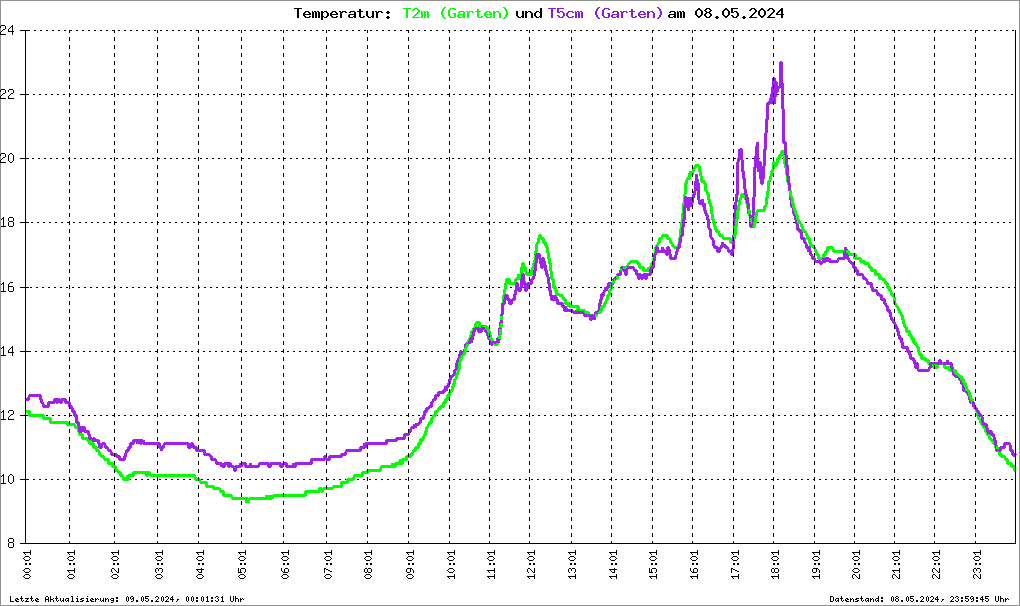Screen dimensions: 1020x606
Task: Click the x-axis time label '04:01'
Action: (x=200, y=564)
